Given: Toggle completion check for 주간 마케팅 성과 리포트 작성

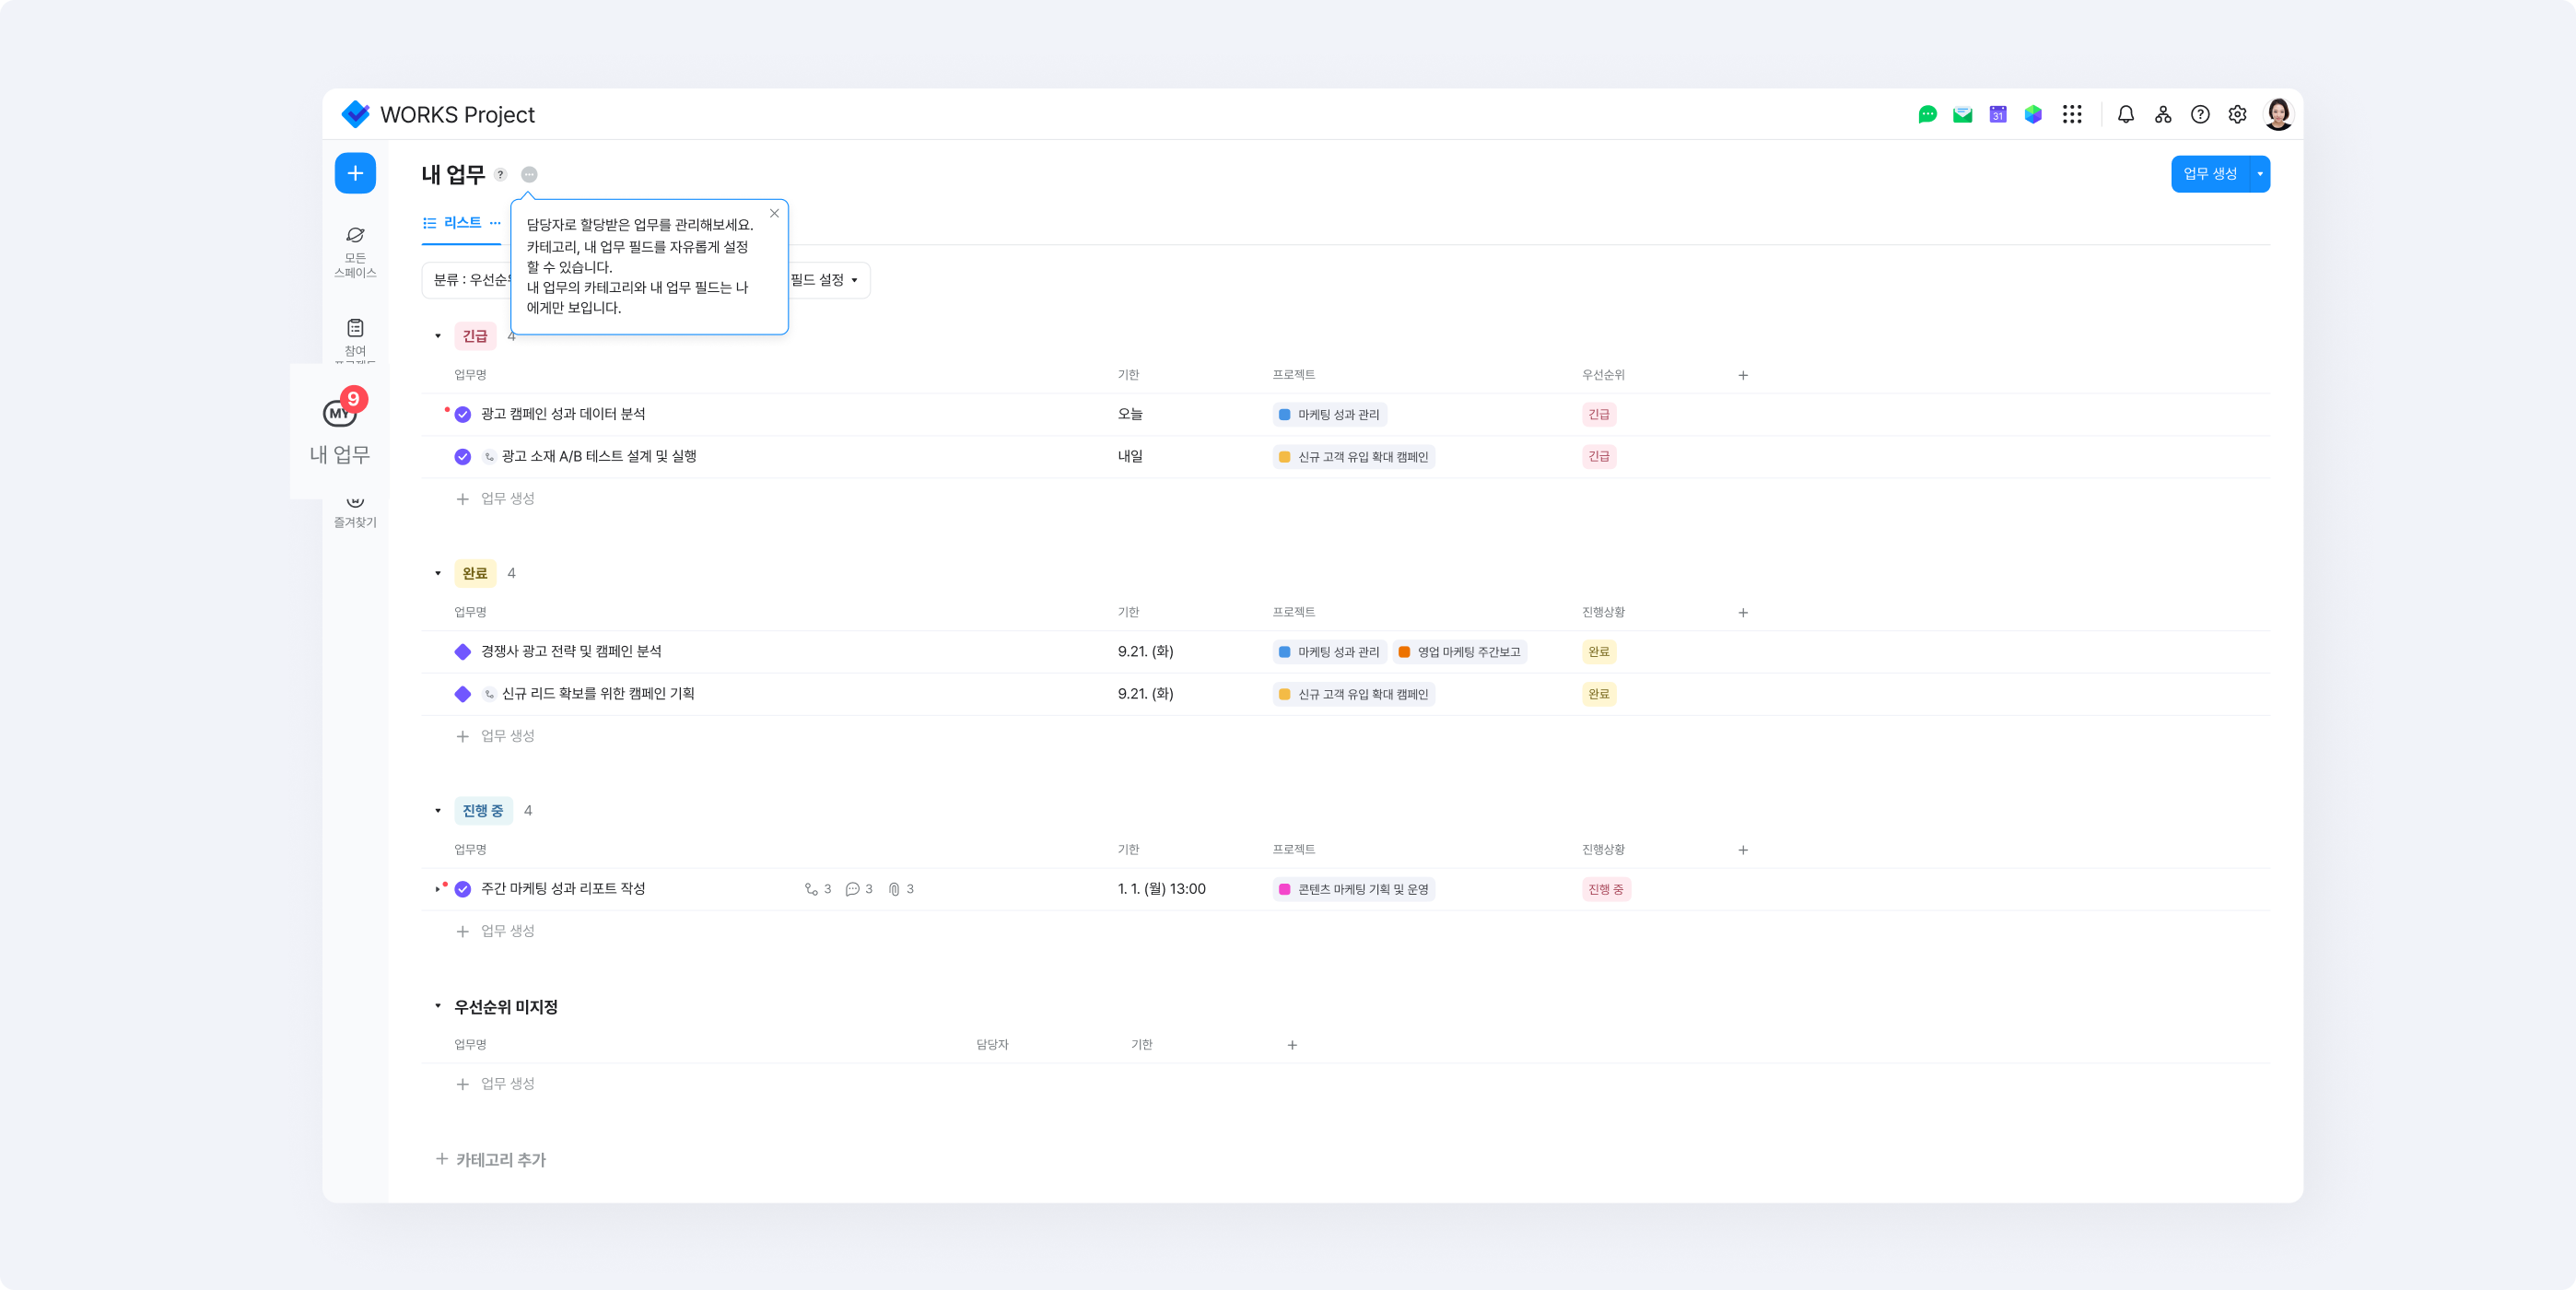Looking at the screenshot, I should pos(463,889).
